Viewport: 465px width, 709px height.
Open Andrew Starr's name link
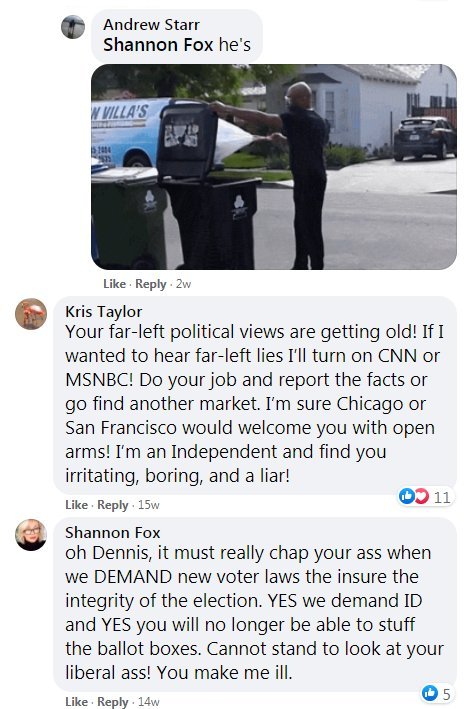pyautogui.click(x=151, y=24)
